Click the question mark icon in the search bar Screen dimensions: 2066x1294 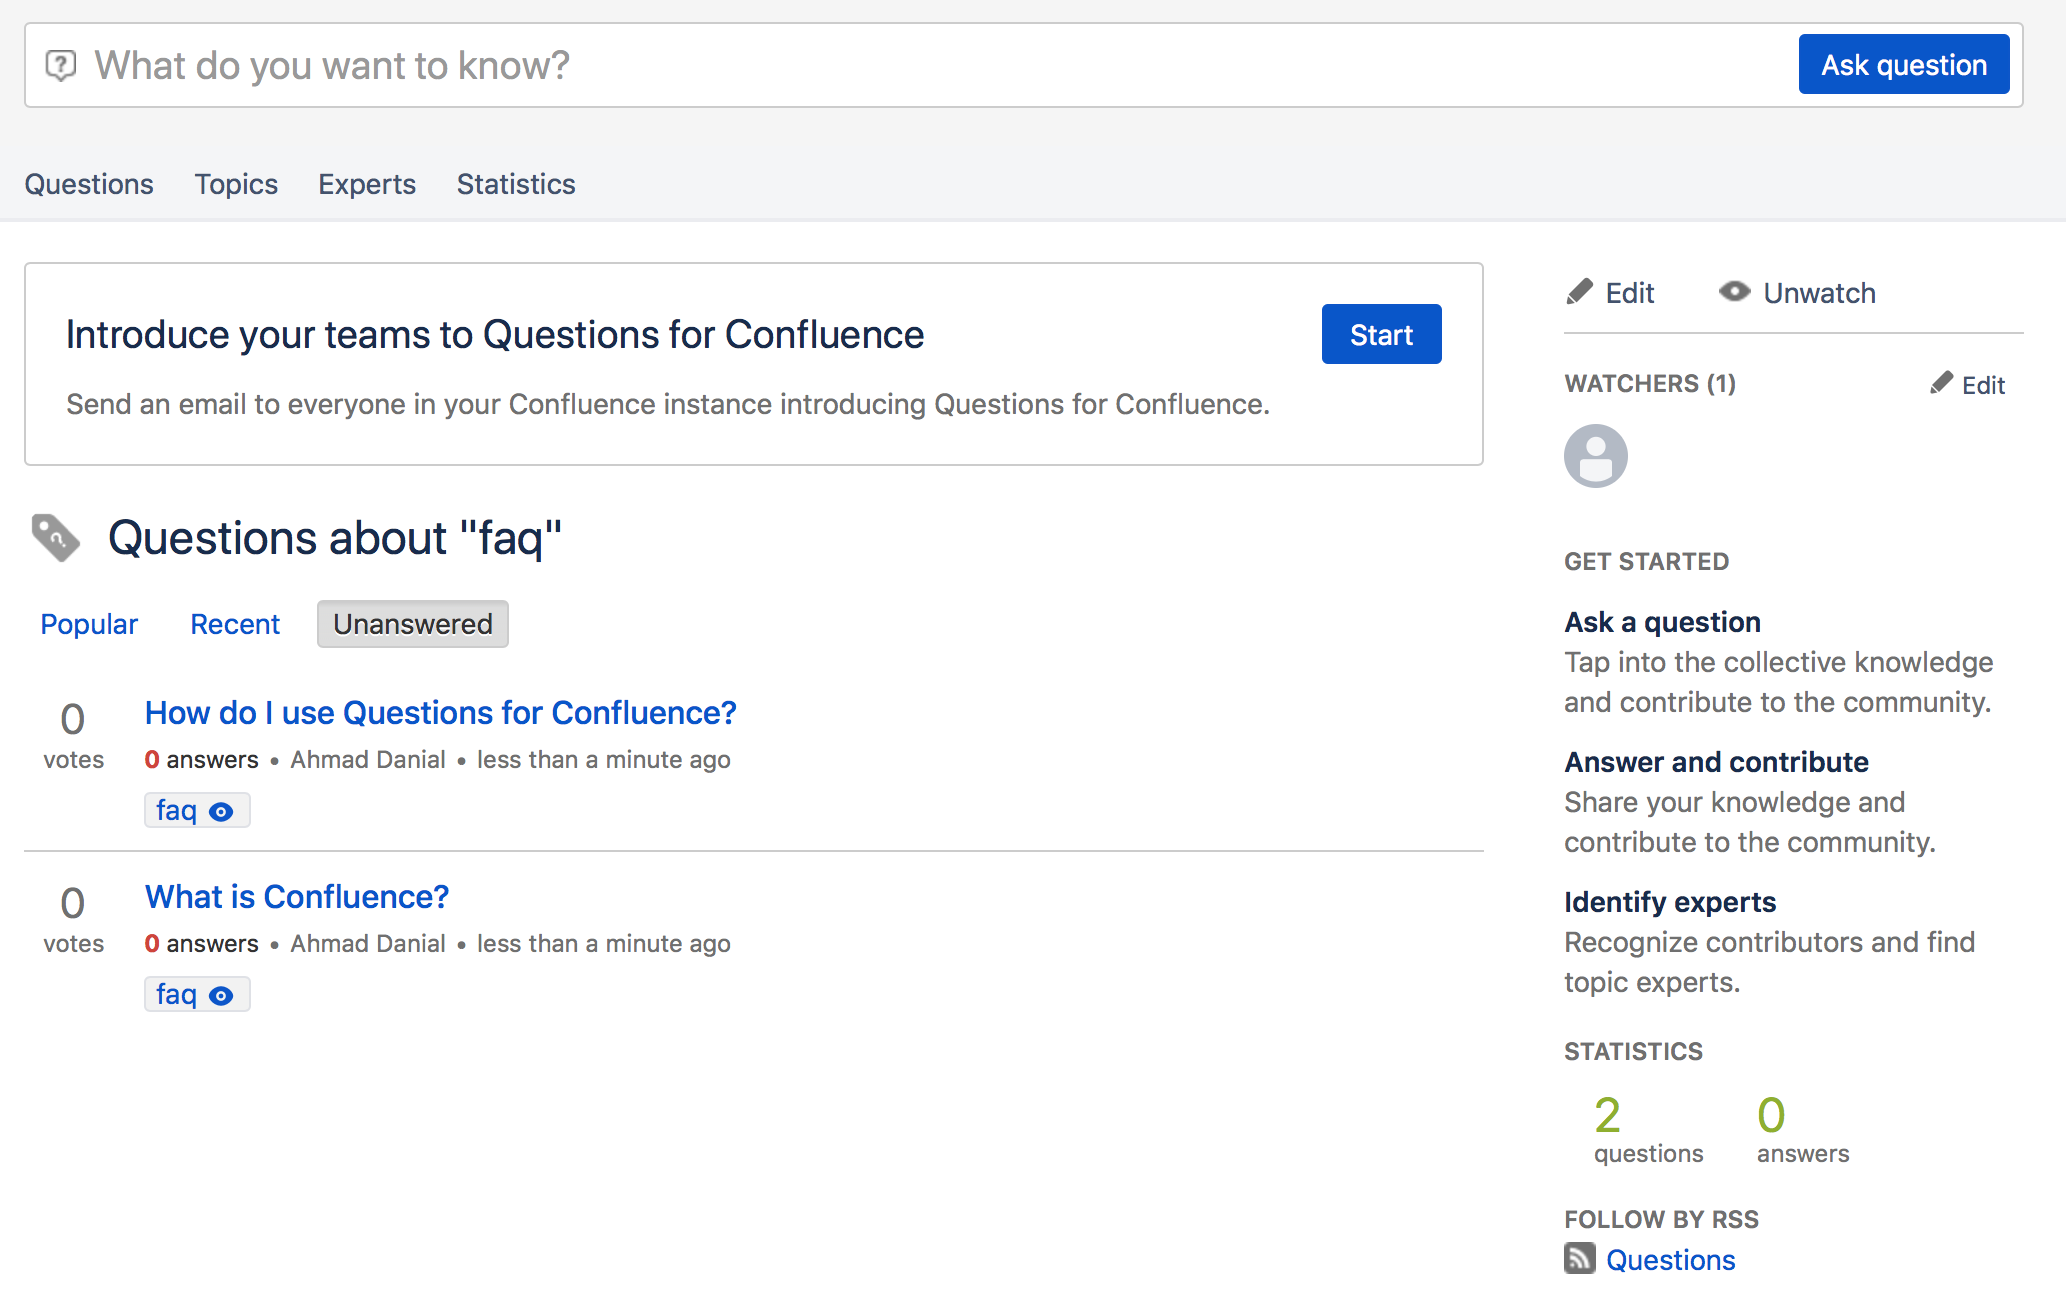61,64
